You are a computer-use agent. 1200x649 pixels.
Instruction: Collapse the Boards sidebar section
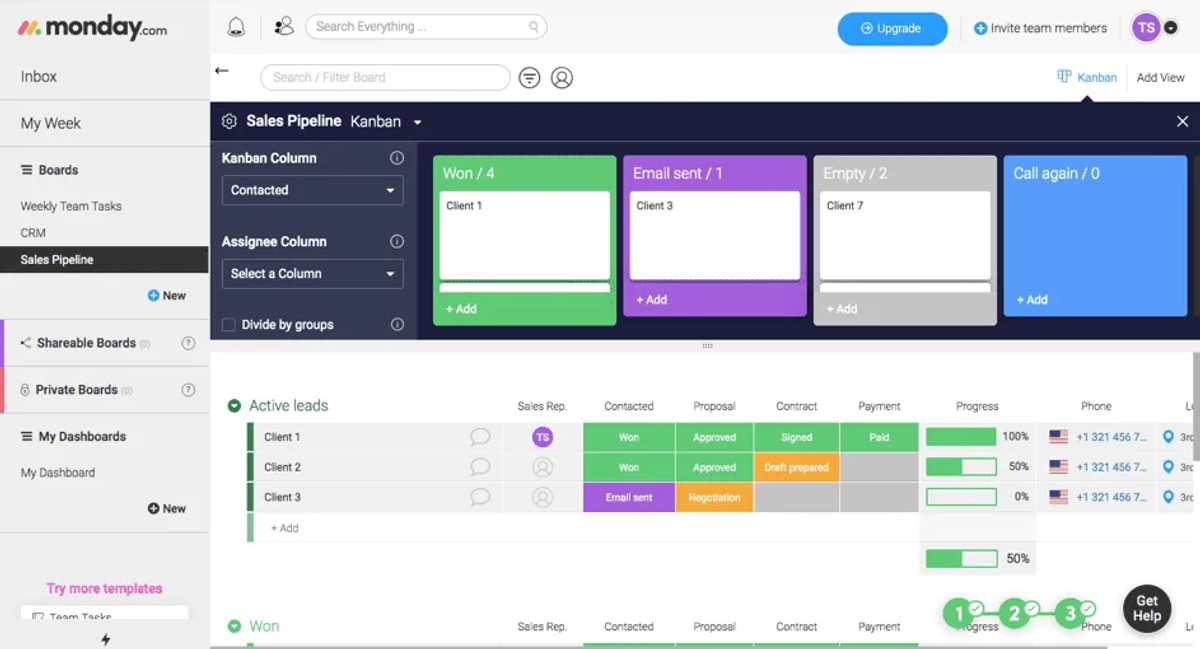[x=48, y=170]
